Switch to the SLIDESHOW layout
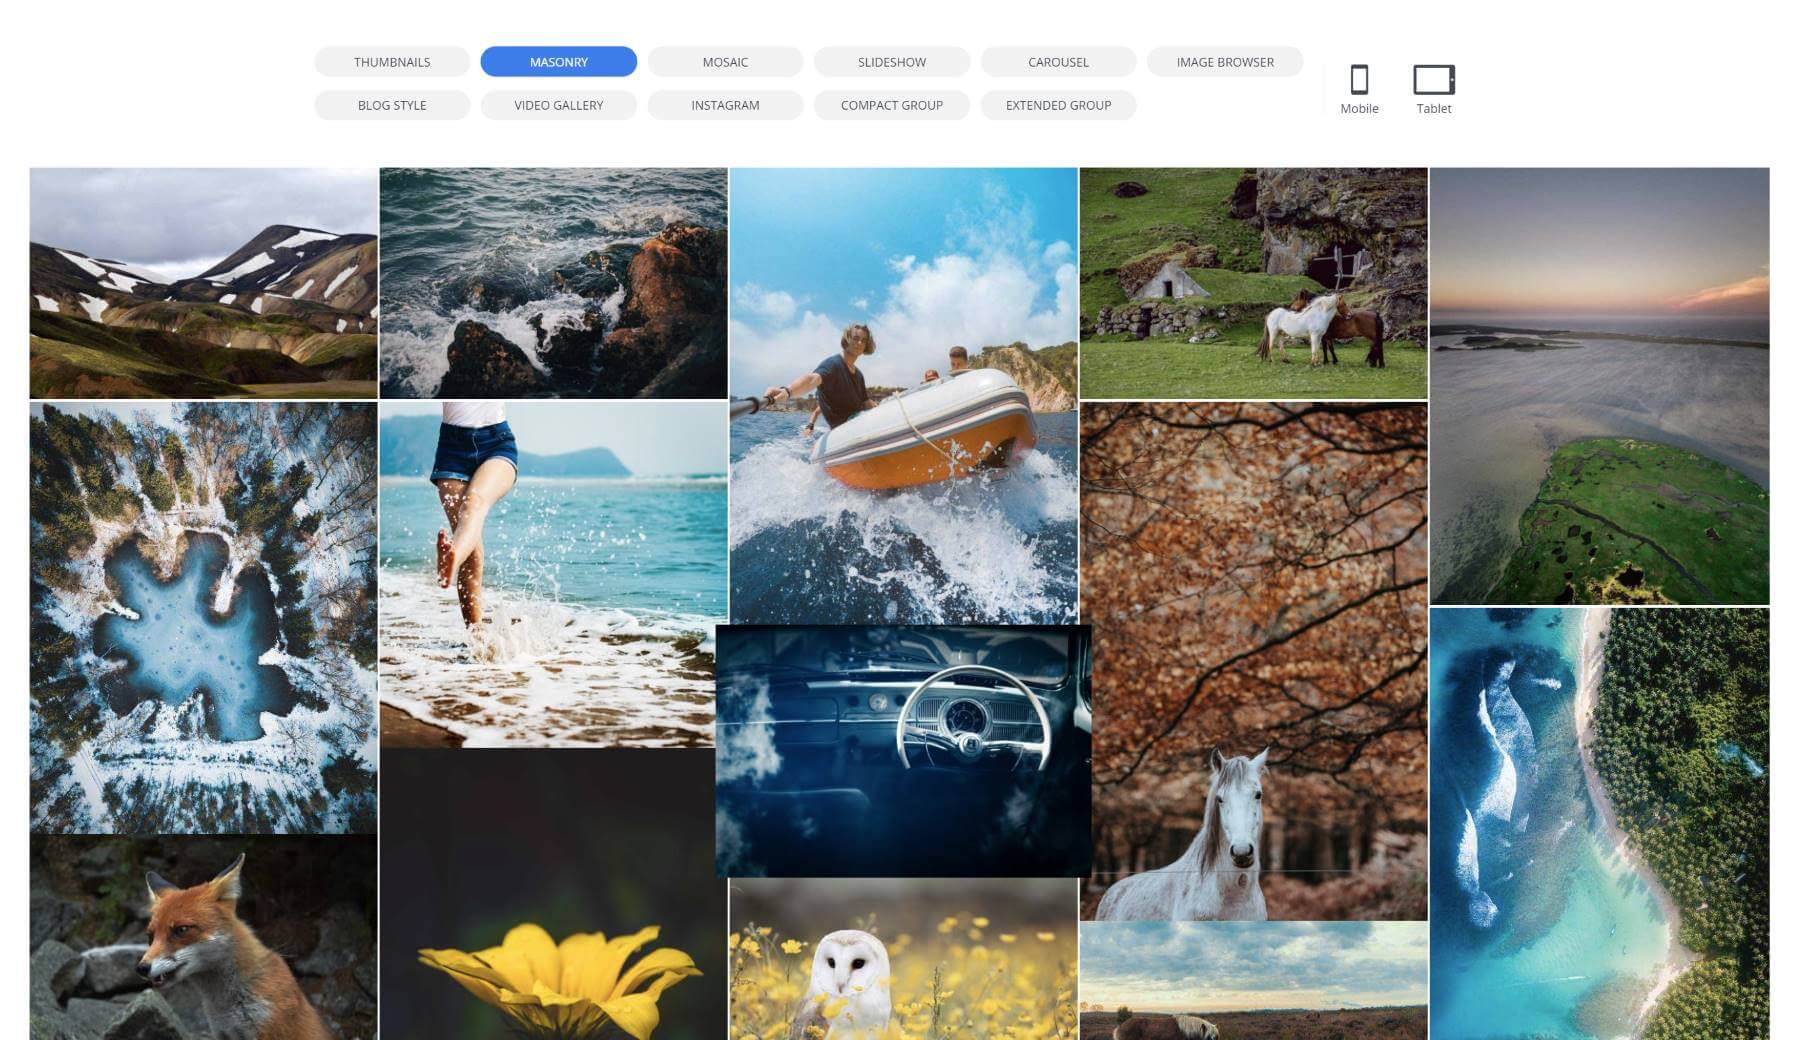 892,62
